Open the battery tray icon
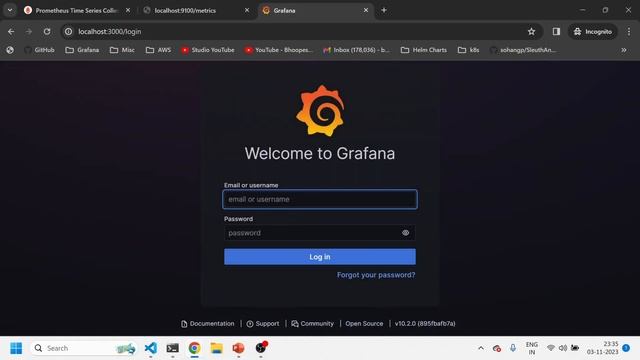The image size is (640, 360). (x=575, y=348)
